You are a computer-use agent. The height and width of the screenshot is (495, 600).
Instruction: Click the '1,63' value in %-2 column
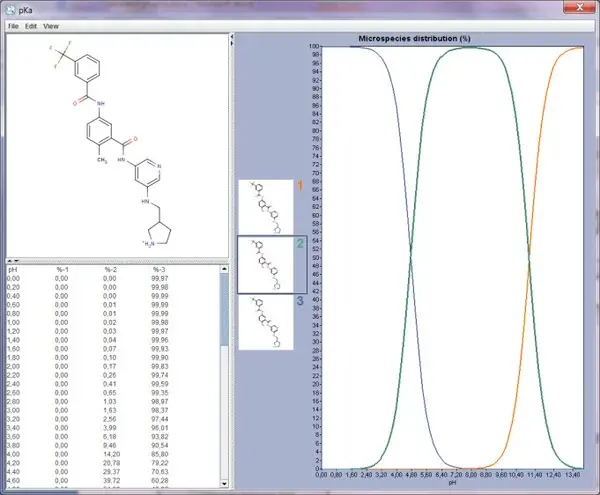click(109, 410)
